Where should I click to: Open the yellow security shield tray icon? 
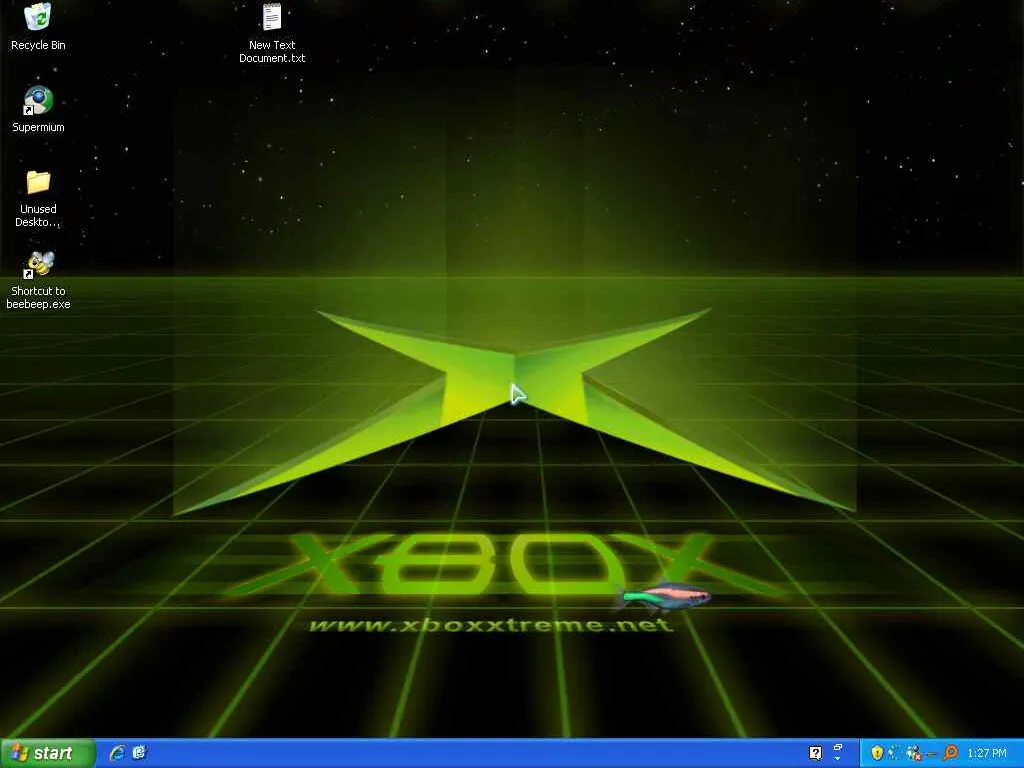[x=877, y=753]
